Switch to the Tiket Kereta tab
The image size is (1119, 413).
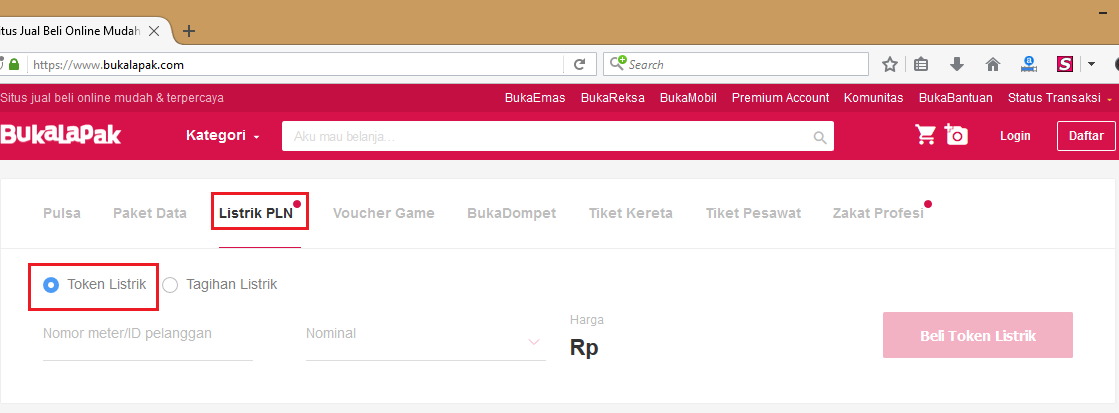(x=631, y=213)
